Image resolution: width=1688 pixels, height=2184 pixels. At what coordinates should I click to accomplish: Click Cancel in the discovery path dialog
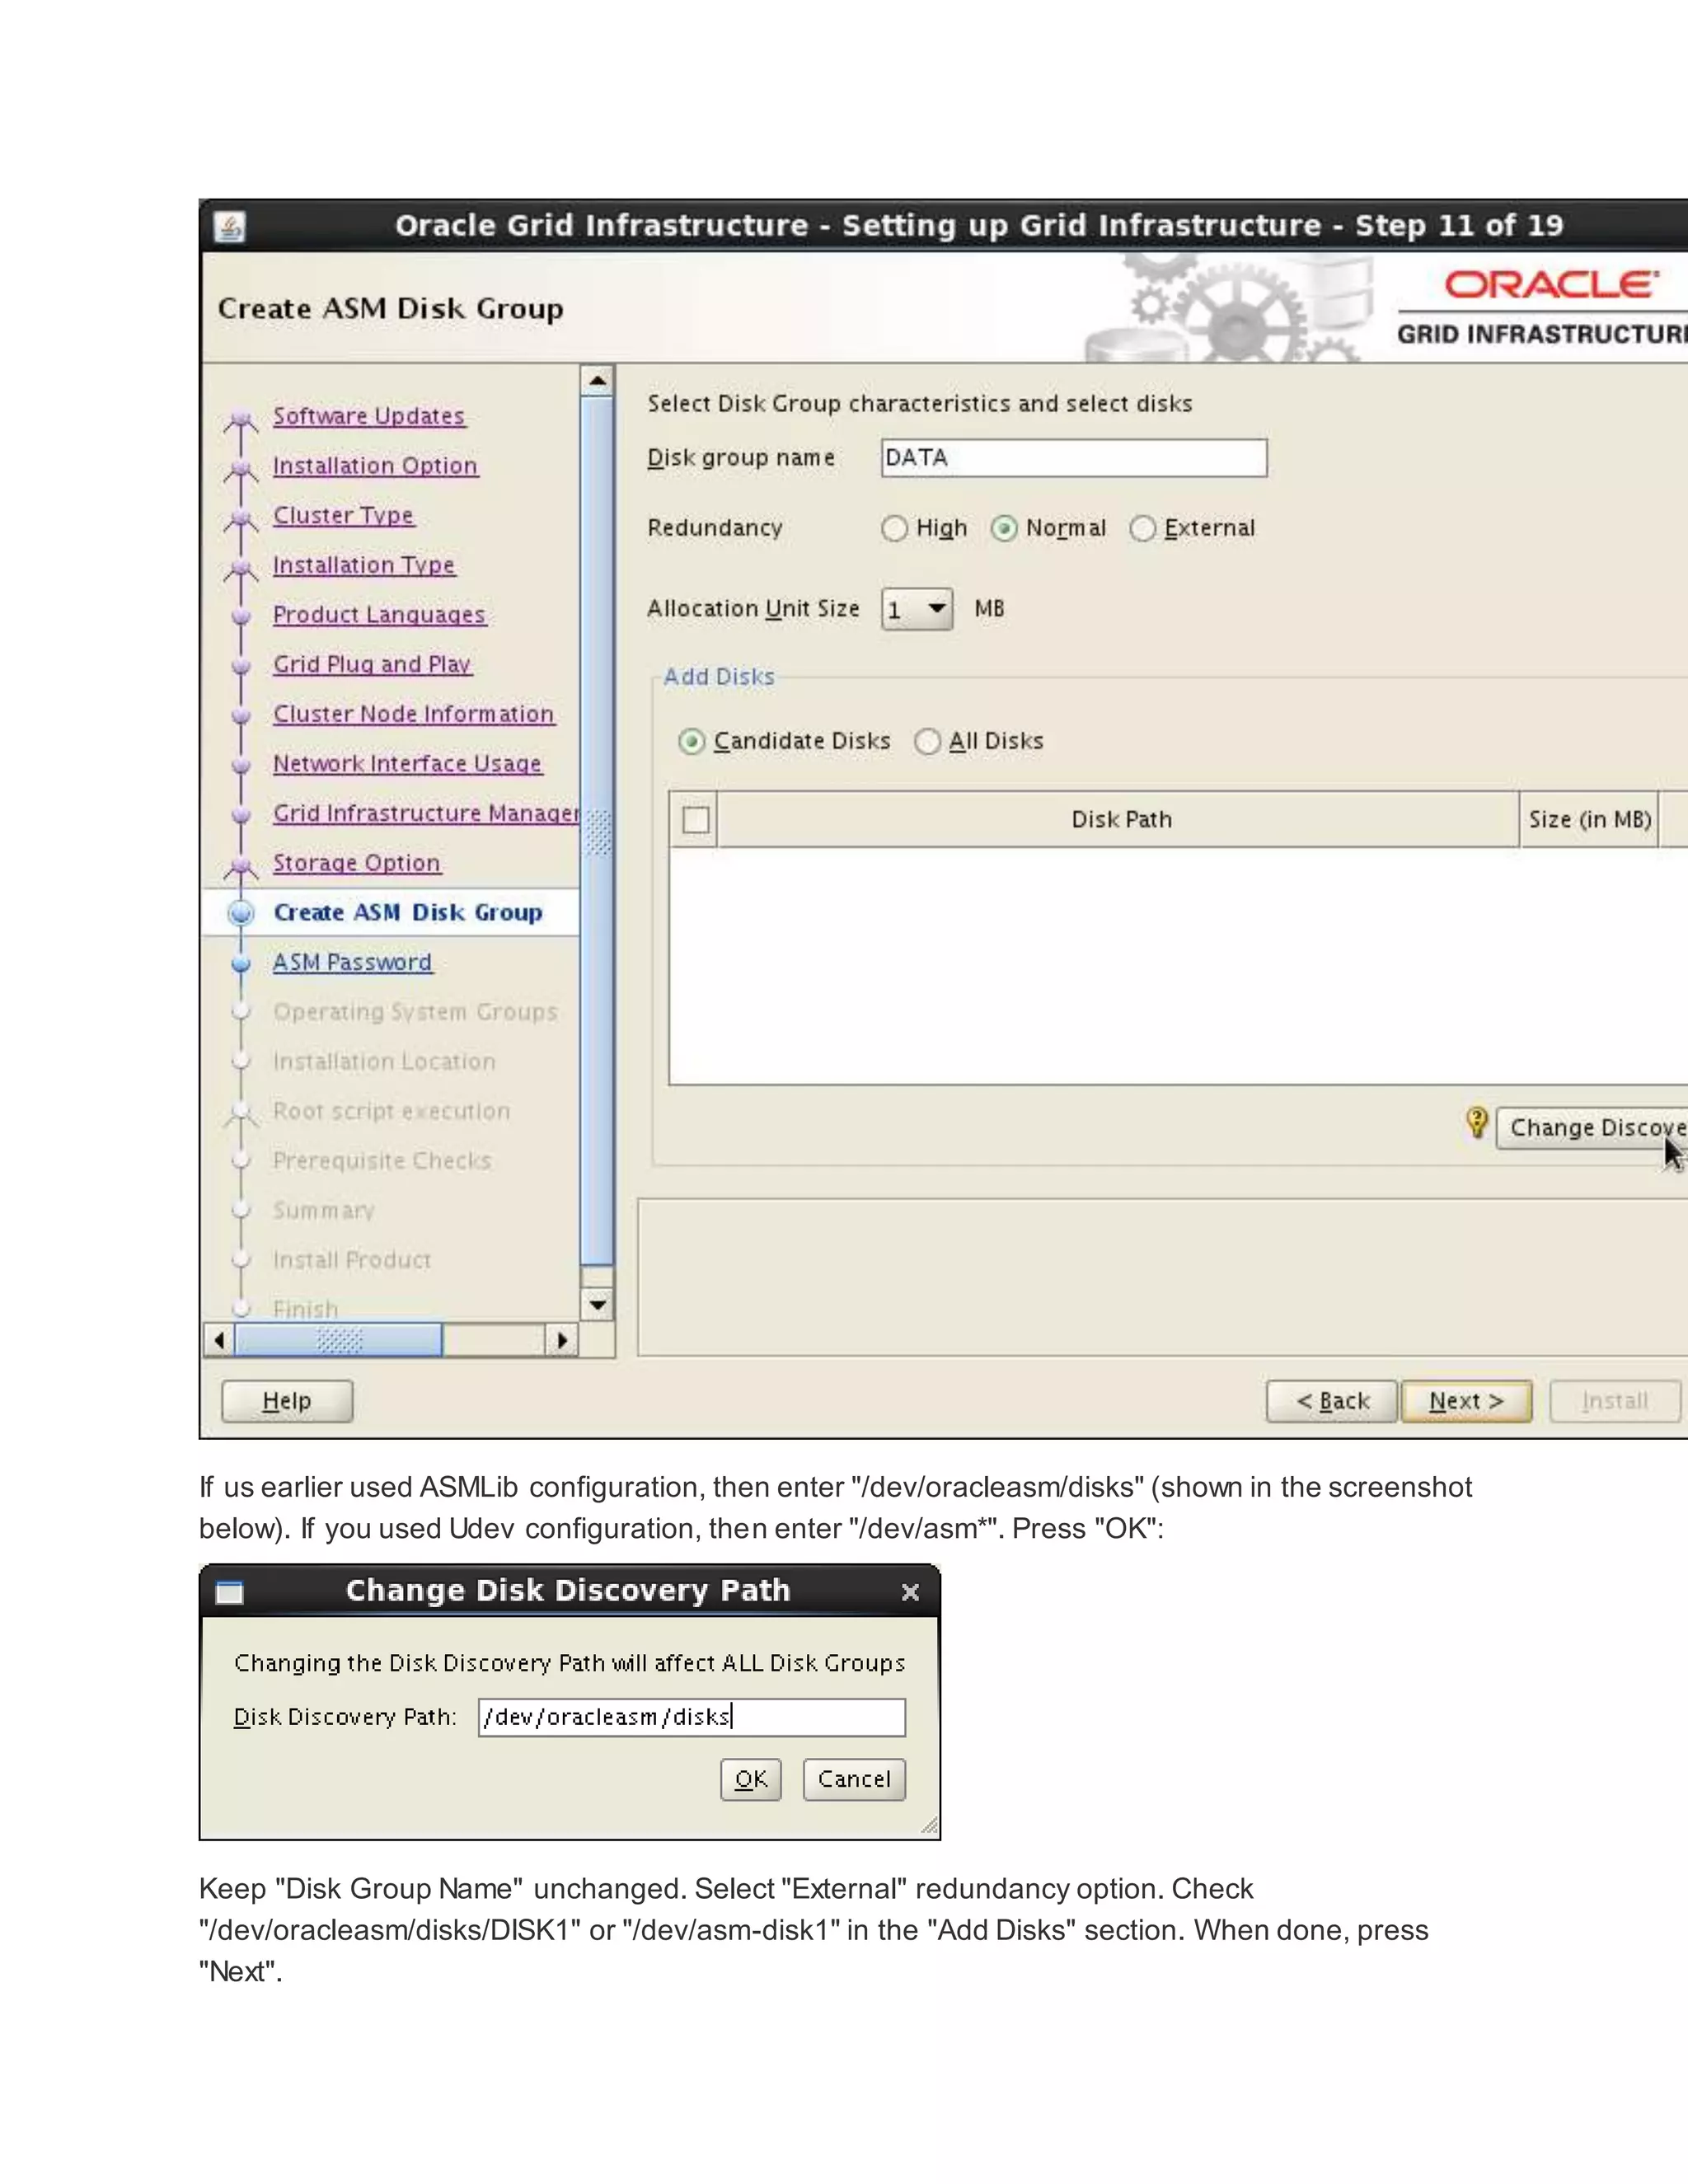(x=854, y=1780)
